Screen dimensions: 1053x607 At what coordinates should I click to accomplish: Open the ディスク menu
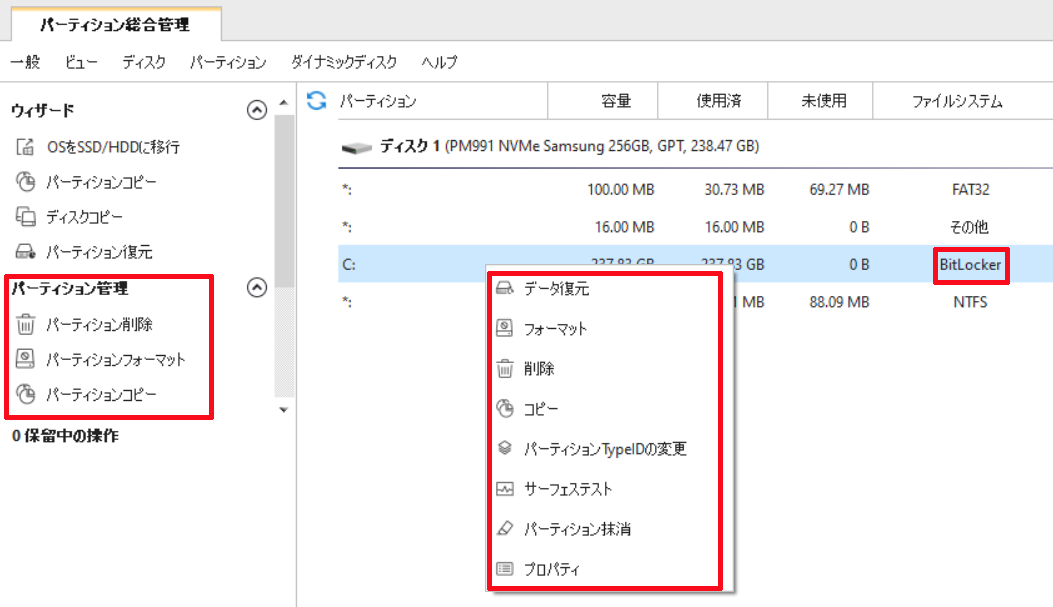pos(144,61)
